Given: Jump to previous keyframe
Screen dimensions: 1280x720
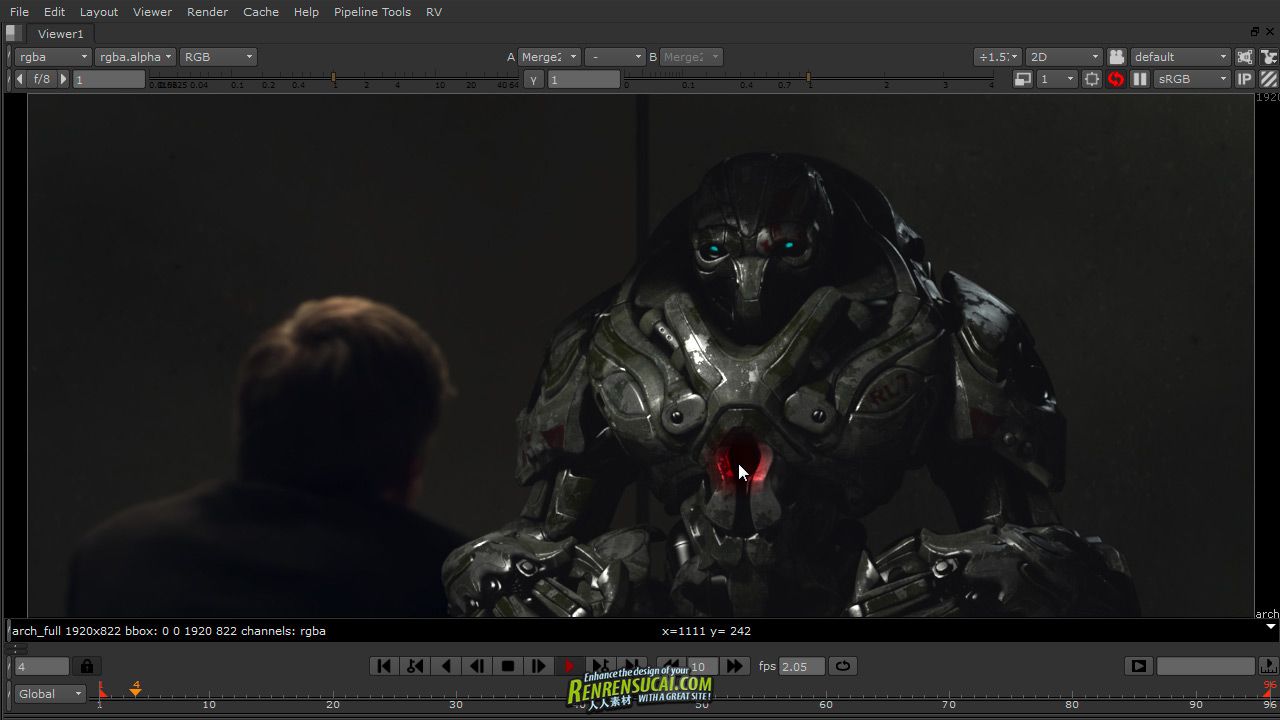Looking at the screenshot, I should (415, 666).
